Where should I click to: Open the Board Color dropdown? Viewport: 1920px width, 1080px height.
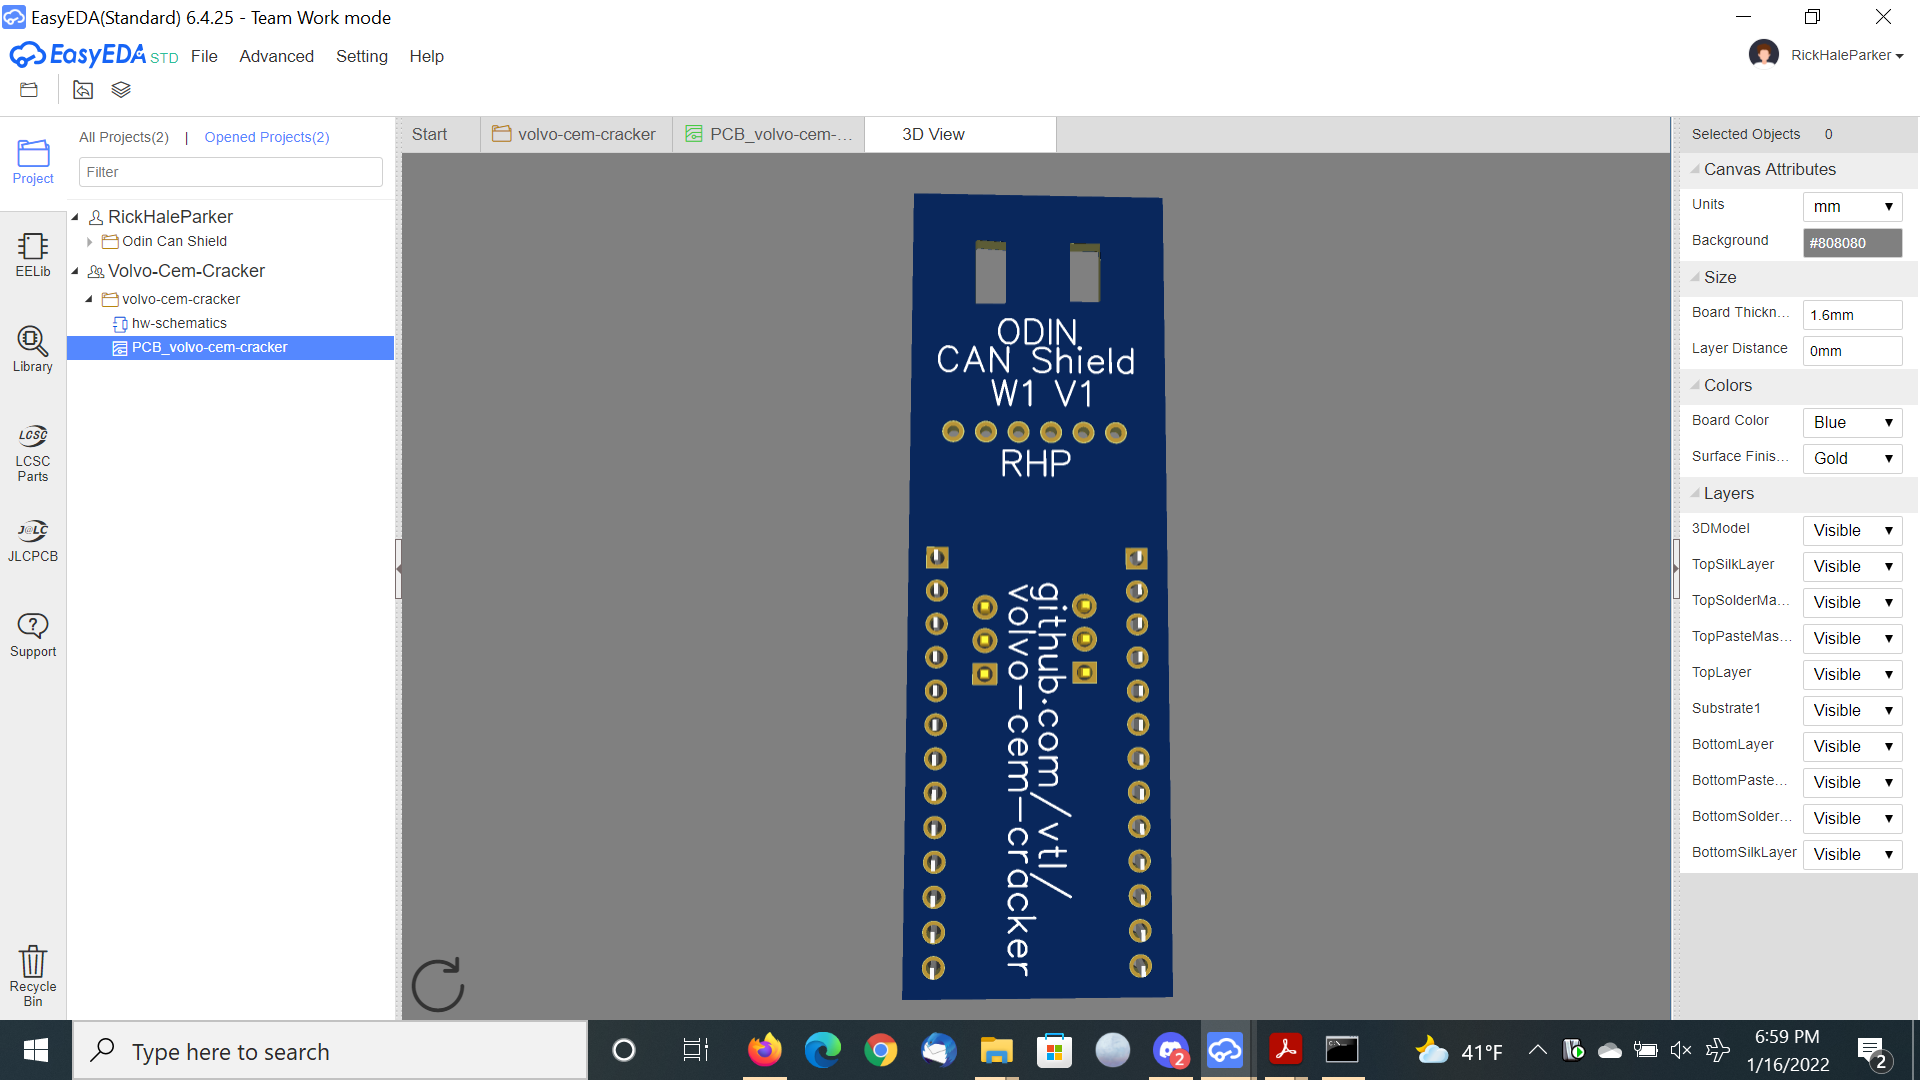pyautogui.click(x=1852, y=422)
